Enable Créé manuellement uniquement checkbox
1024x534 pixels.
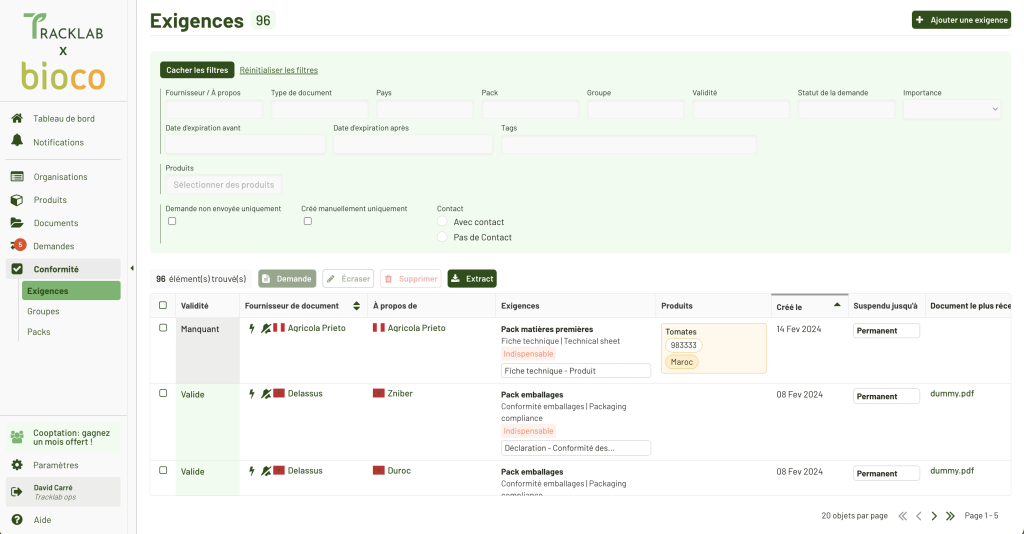click(x=308, y=221)
